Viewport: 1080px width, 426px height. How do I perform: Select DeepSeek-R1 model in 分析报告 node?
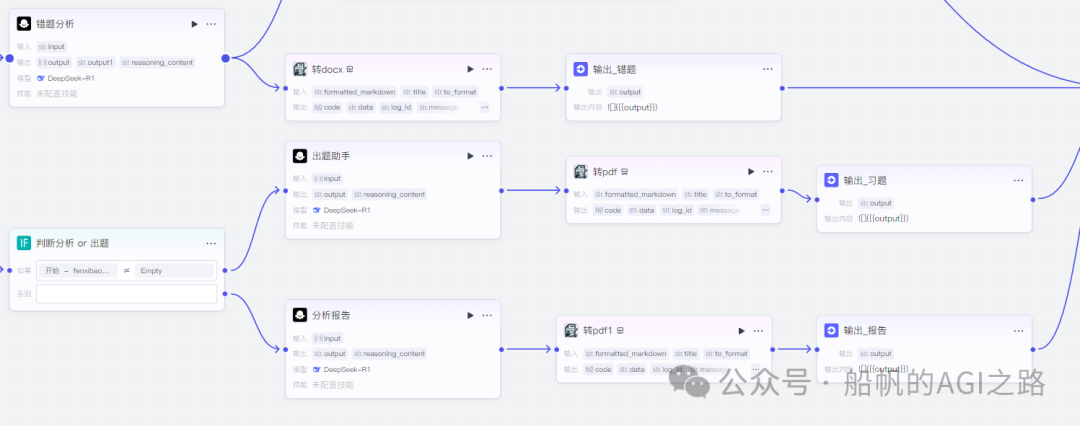click(342, 369)
